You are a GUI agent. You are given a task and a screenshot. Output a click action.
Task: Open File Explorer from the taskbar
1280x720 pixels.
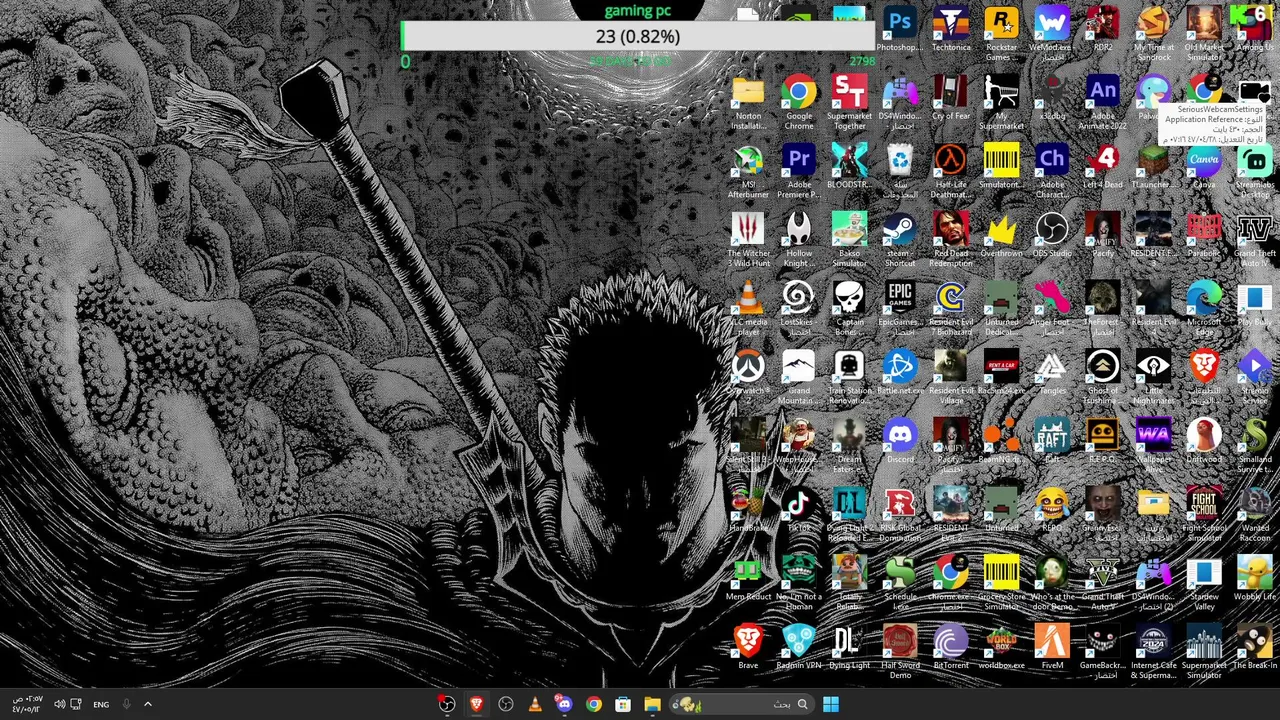(652, 704)
